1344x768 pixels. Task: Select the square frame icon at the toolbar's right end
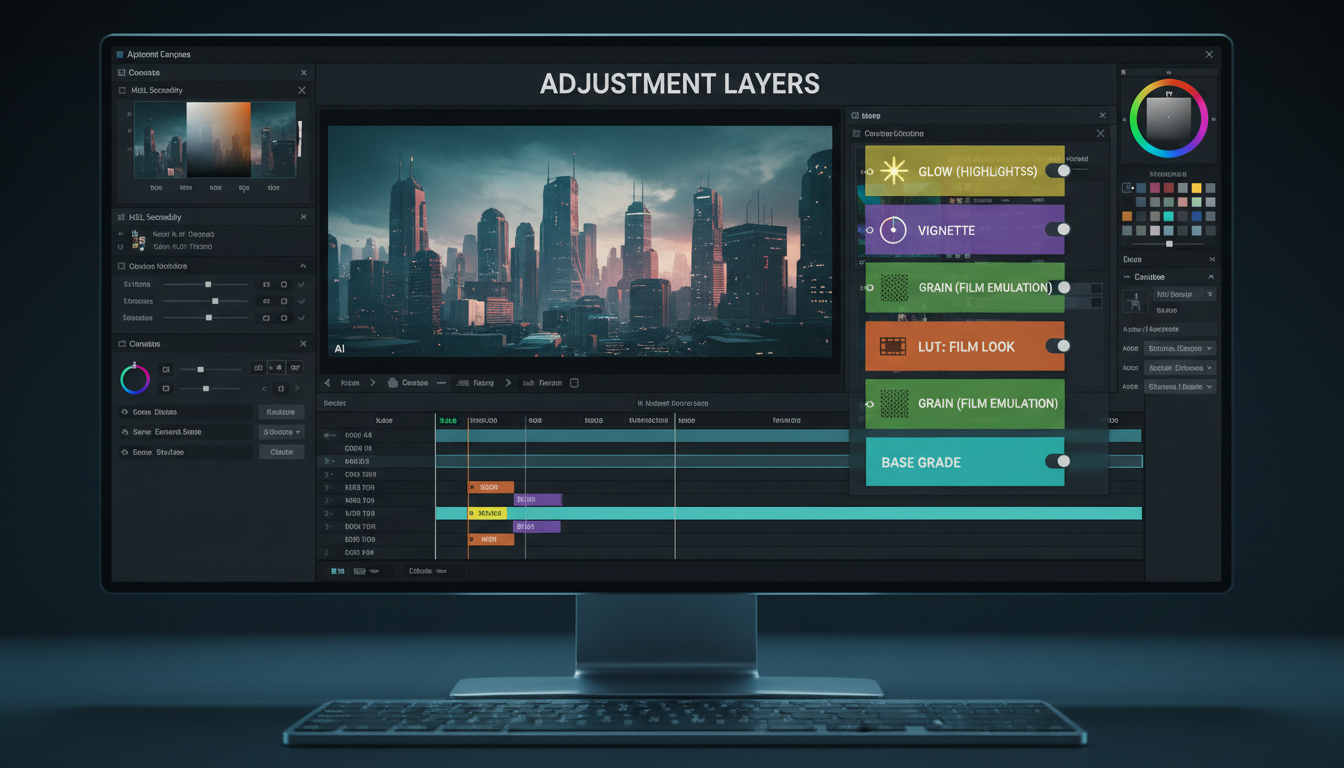pyautogui.click(x=573, y=382)
